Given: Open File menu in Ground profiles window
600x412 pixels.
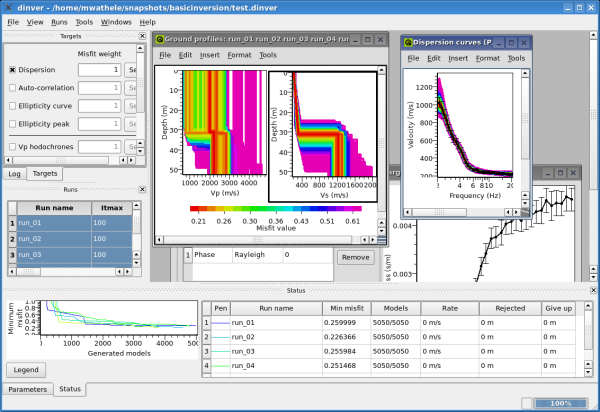Looking at the screenshot, I should click(165, 55).
